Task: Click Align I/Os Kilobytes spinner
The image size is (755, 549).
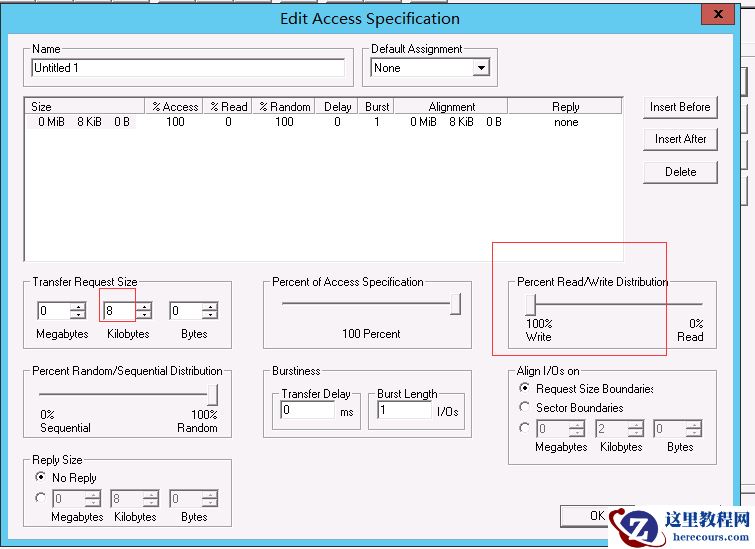Action: [x=636, y=429]
